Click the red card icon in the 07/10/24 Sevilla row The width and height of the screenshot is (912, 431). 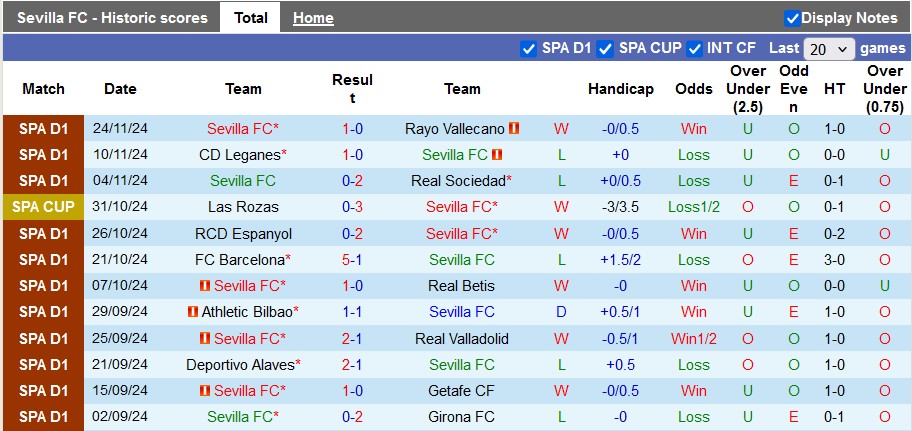click(205, 286)
